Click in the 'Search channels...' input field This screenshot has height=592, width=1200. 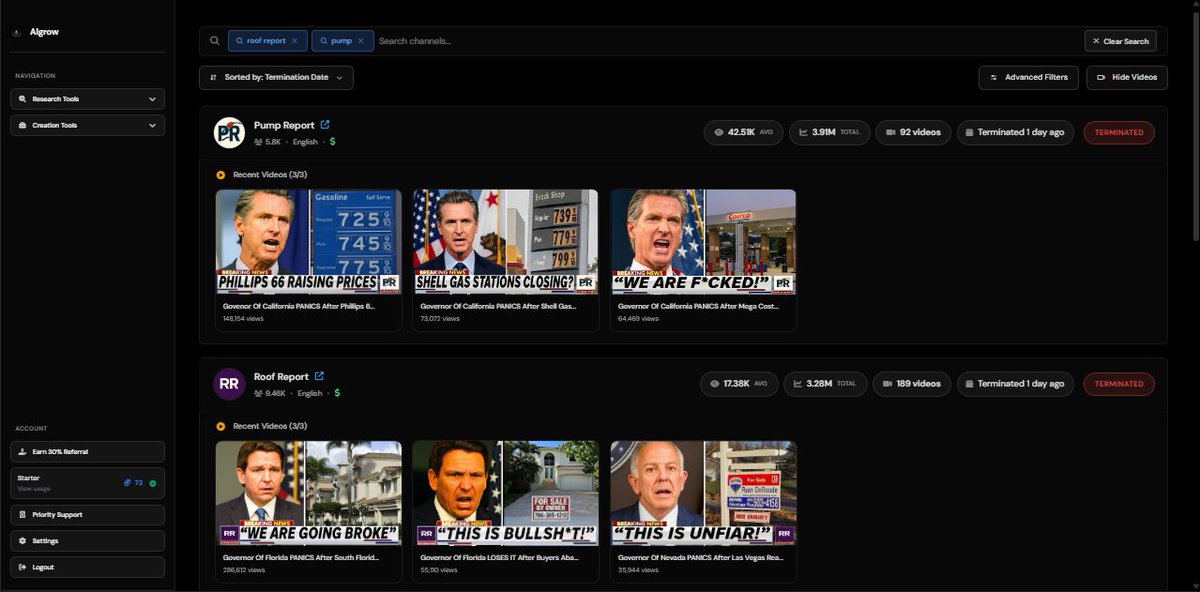pyautogui.click(x=728, y=41)
